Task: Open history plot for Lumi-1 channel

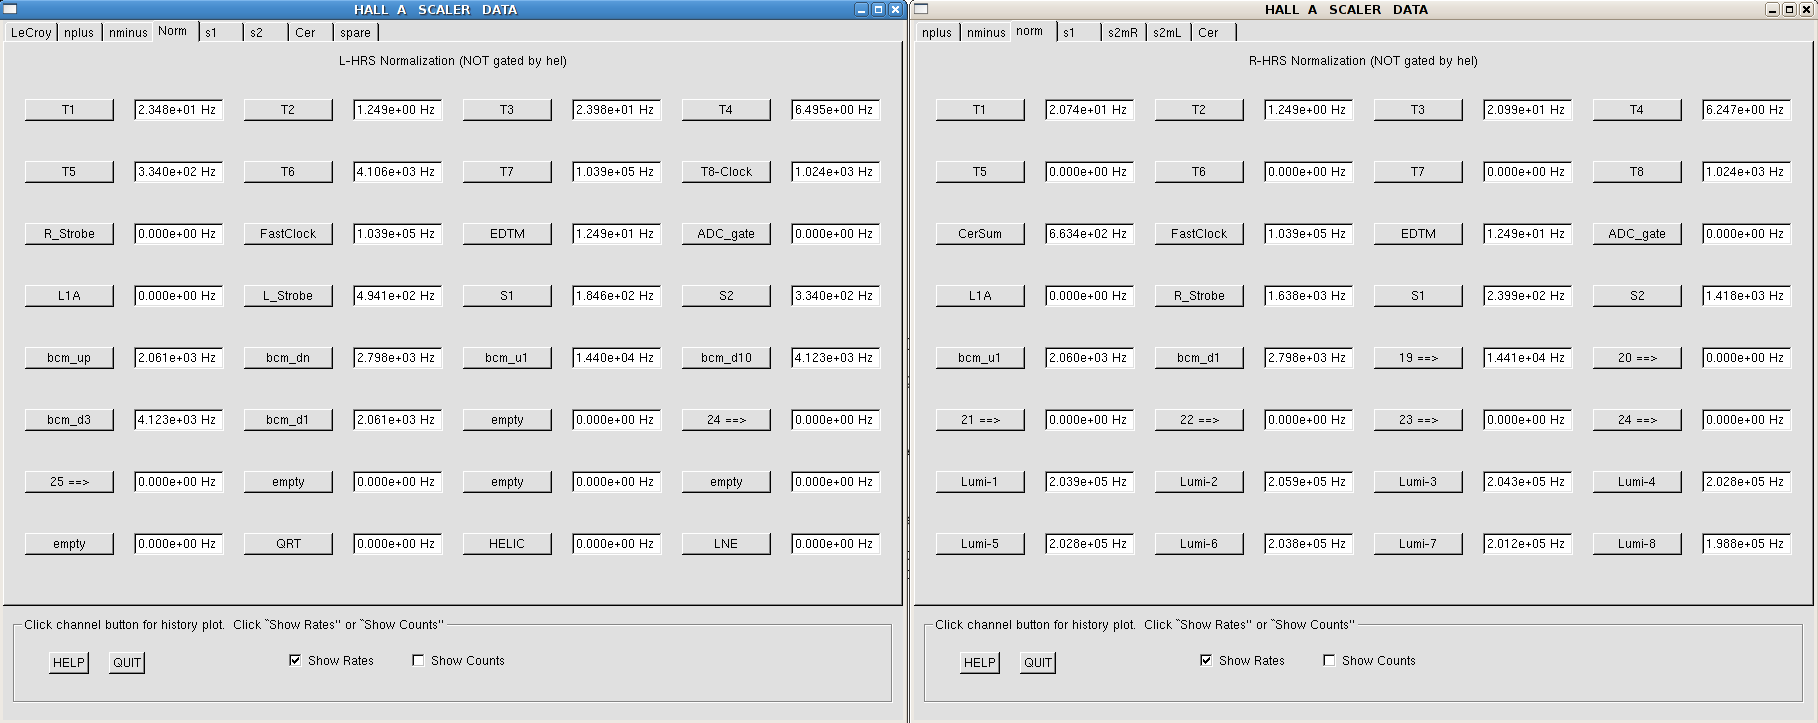Action: tap(980, 482)
